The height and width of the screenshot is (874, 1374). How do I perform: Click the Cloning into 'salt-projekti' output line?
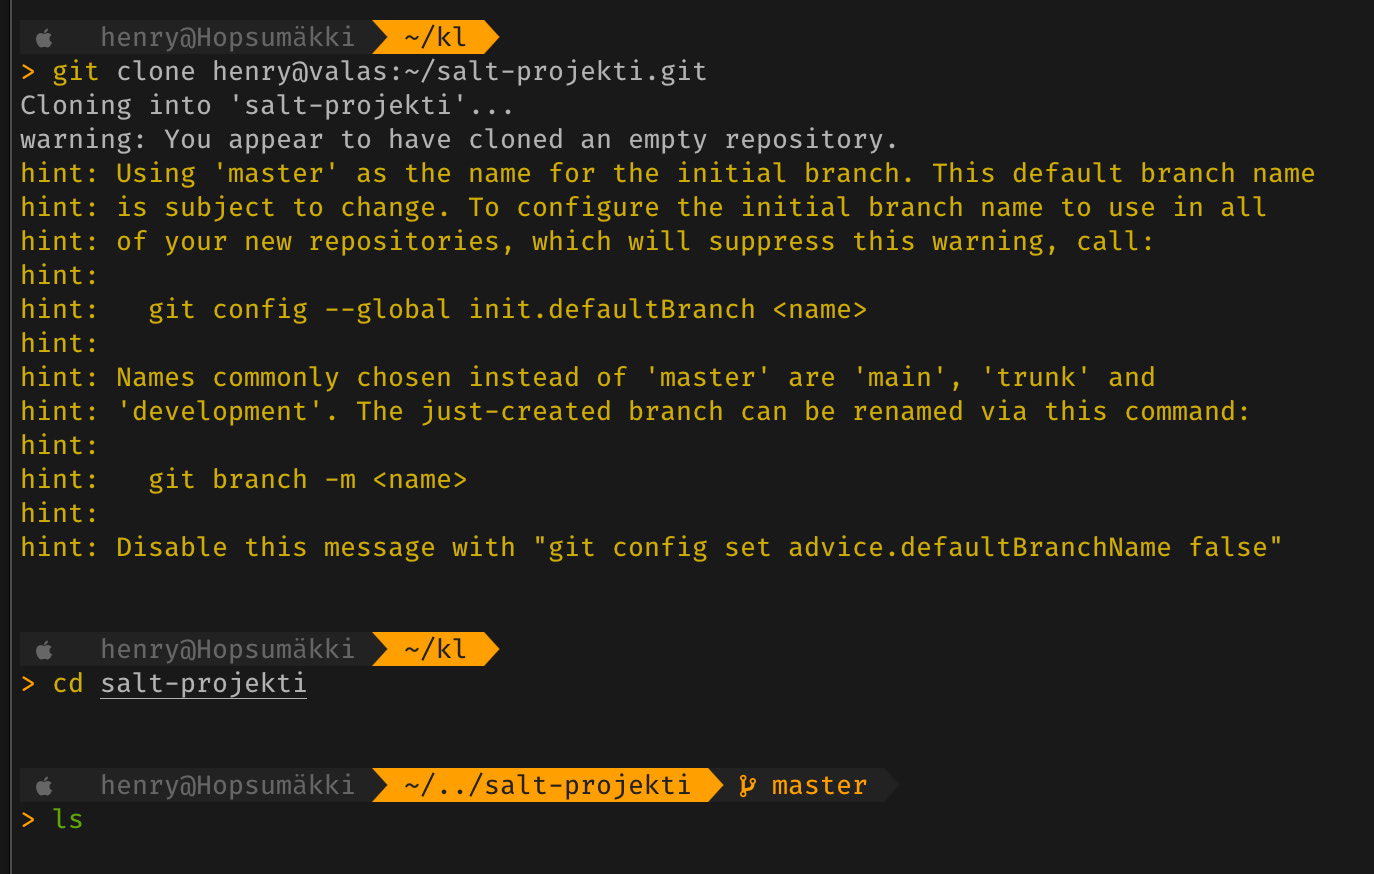click(x=266, y=106)
